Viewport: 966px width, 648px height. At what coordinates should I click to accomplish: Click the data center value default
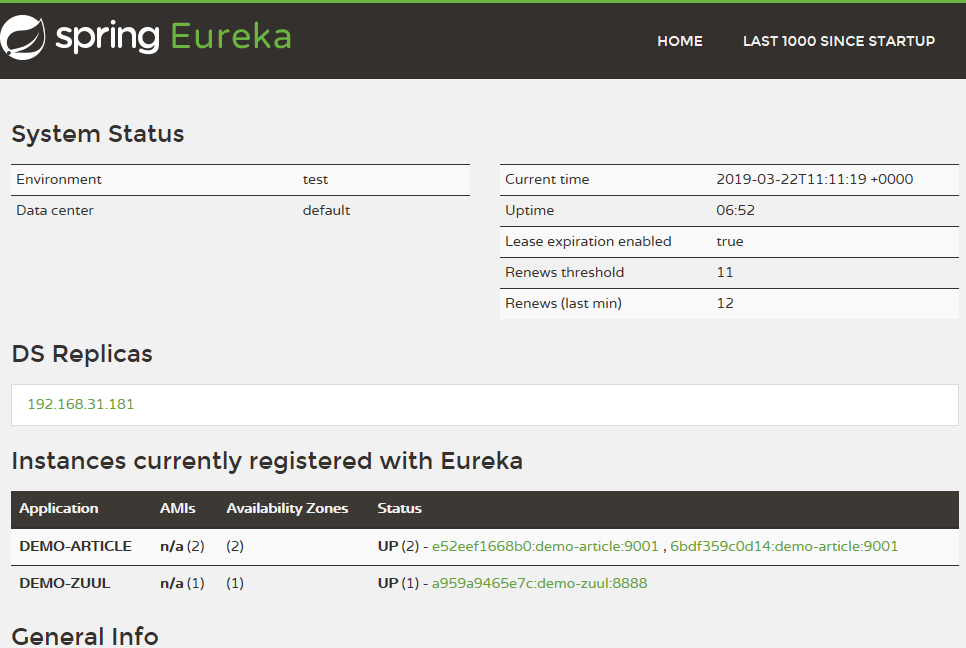[327, 211]
